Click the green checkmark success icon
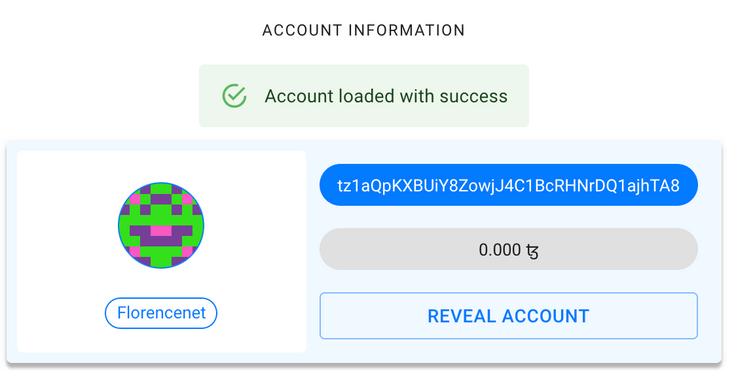Screen dimensions: 736x371 point(234,96)
